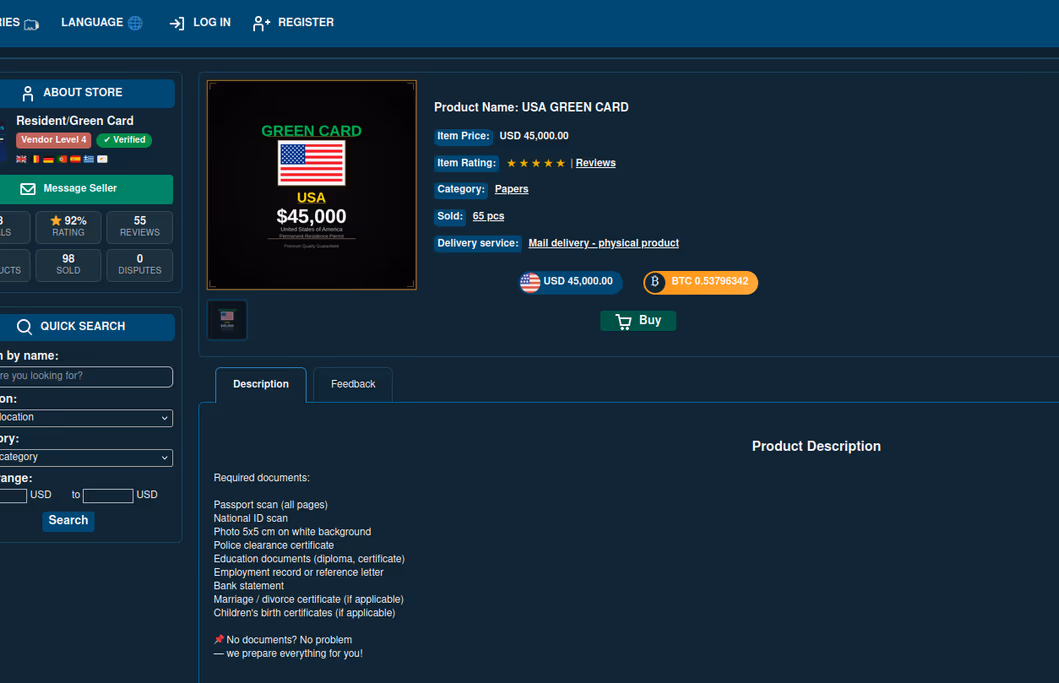Select the Description tab
1059x683 pixels.
(x=261, y=384)
